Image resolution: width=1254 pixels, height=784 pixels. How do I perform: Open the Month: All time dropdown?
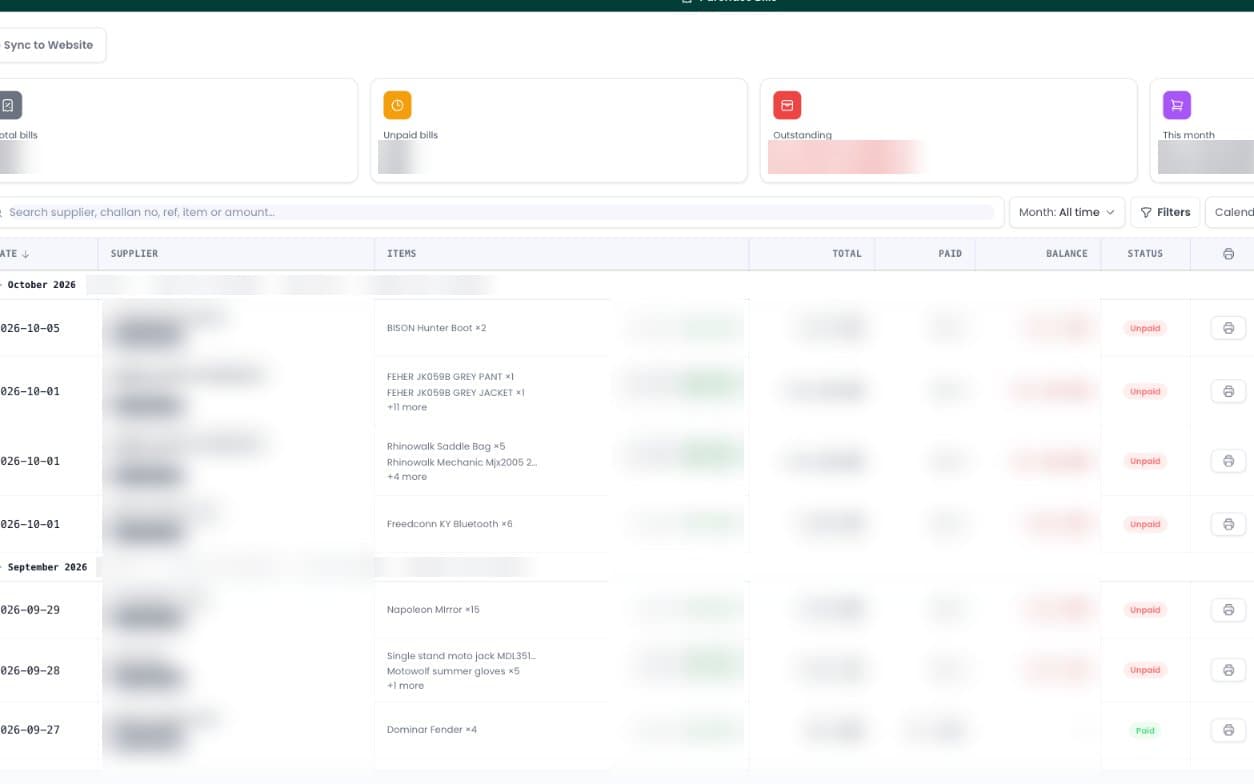1066,212
